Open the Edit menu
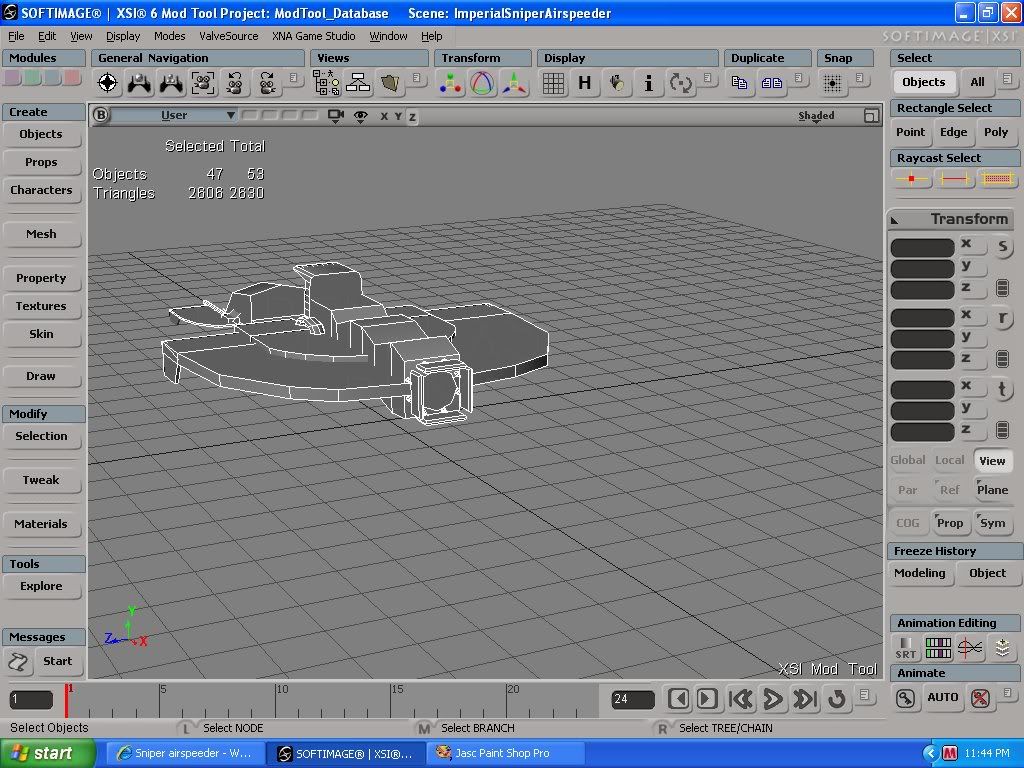 (x=46, y=36)
